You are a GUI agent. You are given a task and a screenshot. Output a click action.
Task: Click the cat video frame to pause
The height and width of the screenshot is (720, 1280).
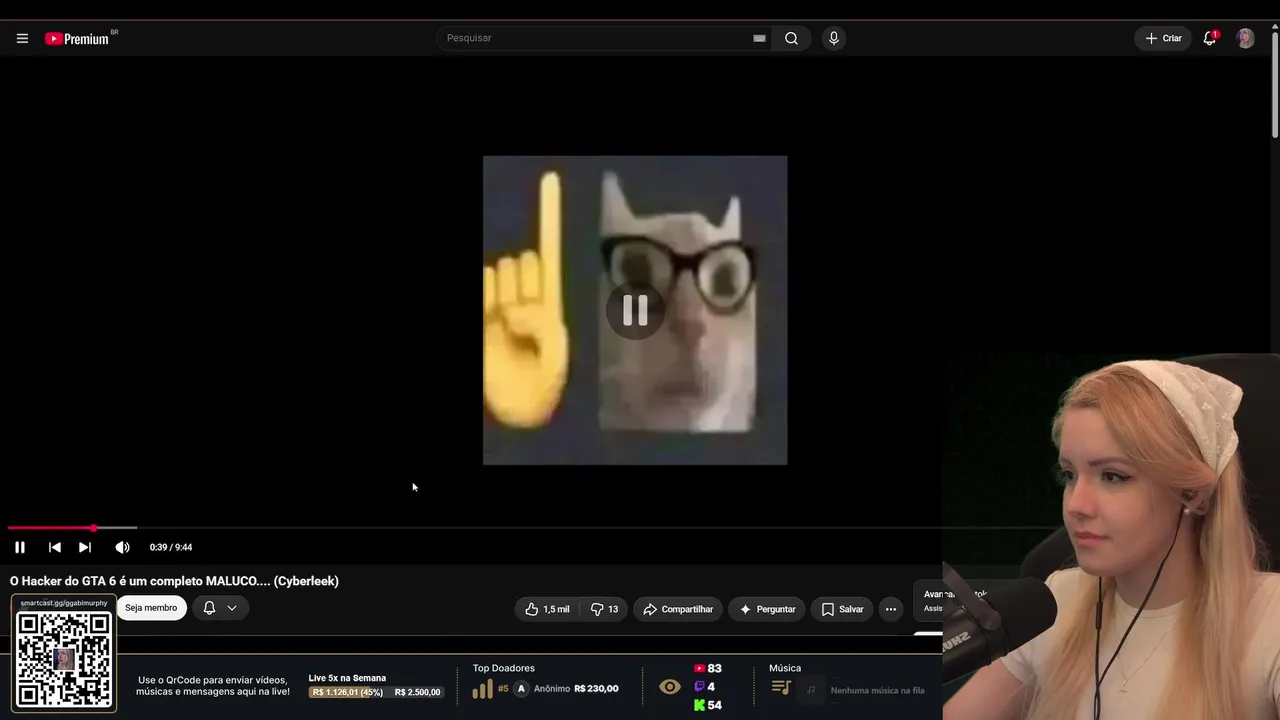click(x=635, y=310)
